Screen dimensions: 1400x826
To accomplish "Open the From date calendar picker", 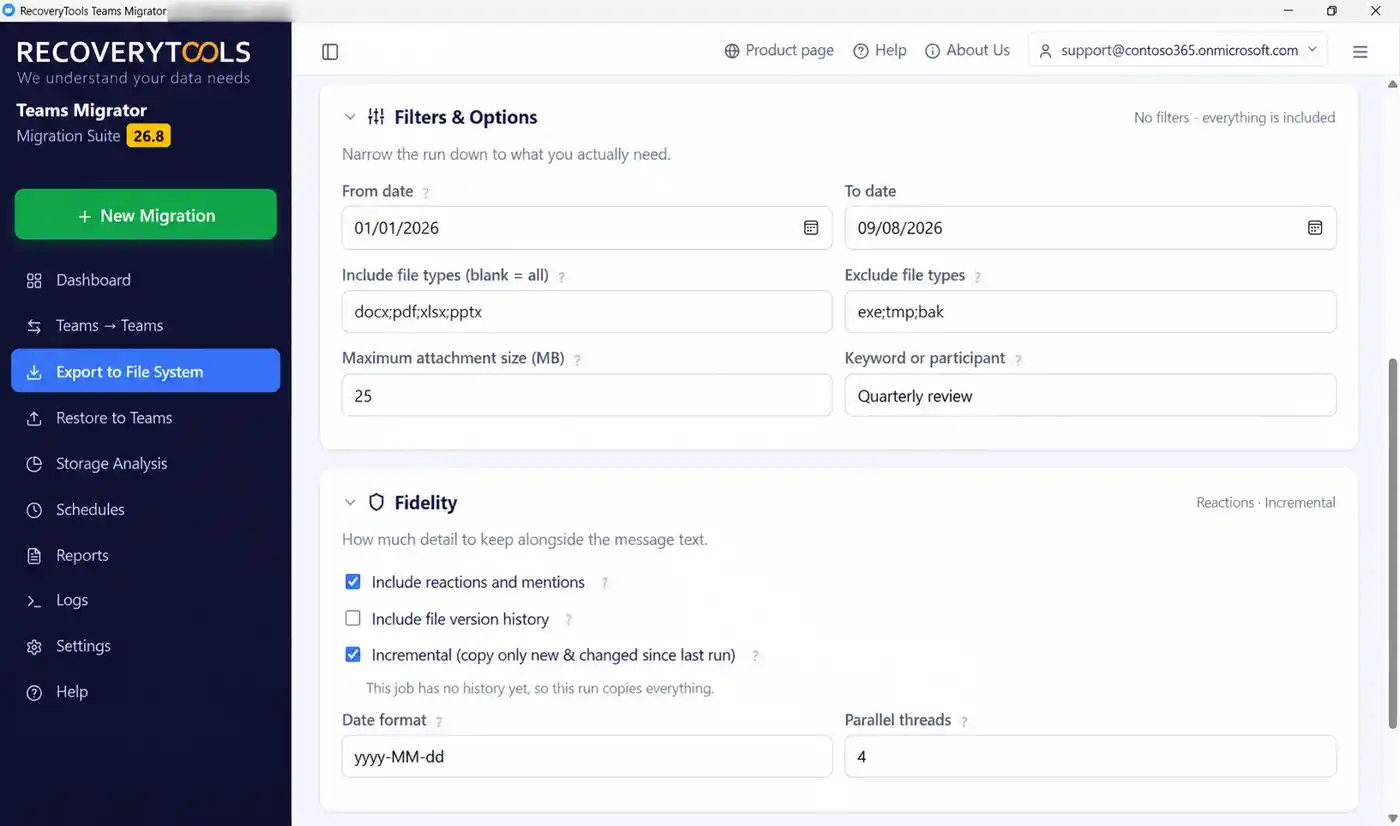I will tap(811, 228).
